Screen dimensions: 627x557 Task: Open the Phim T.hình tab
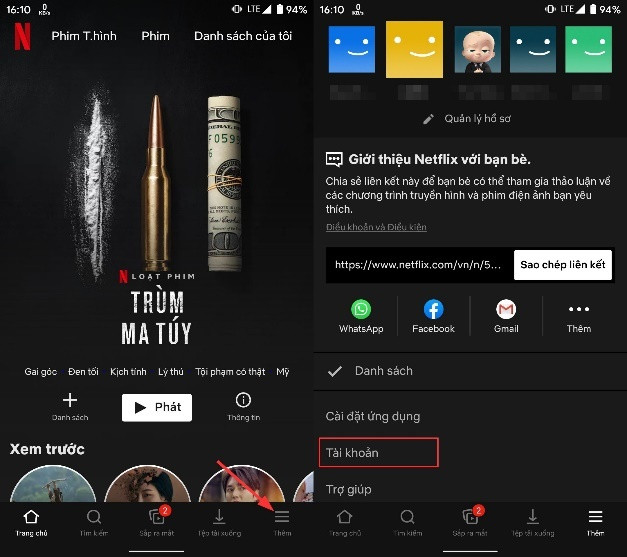click(x=84, y=36)
